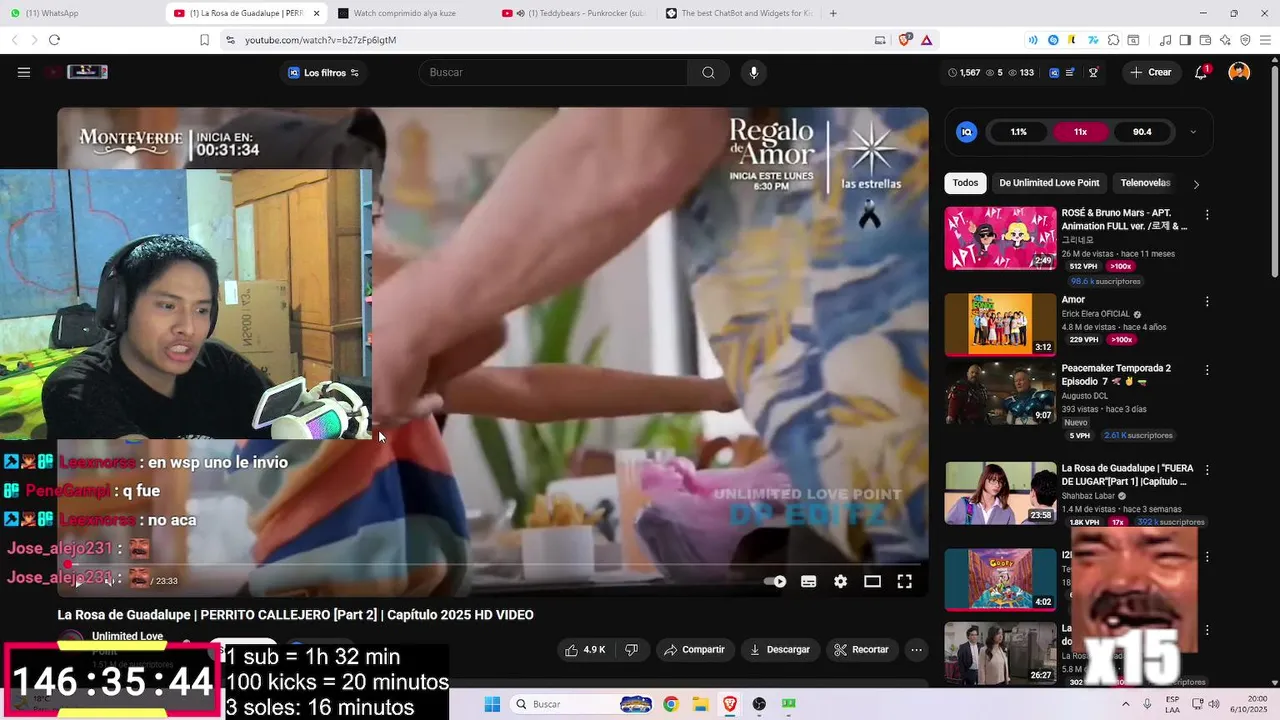Toggle the autoplay switch in player
The width and height of the screenshot is (1280, 720).
(x=775, y=581)
